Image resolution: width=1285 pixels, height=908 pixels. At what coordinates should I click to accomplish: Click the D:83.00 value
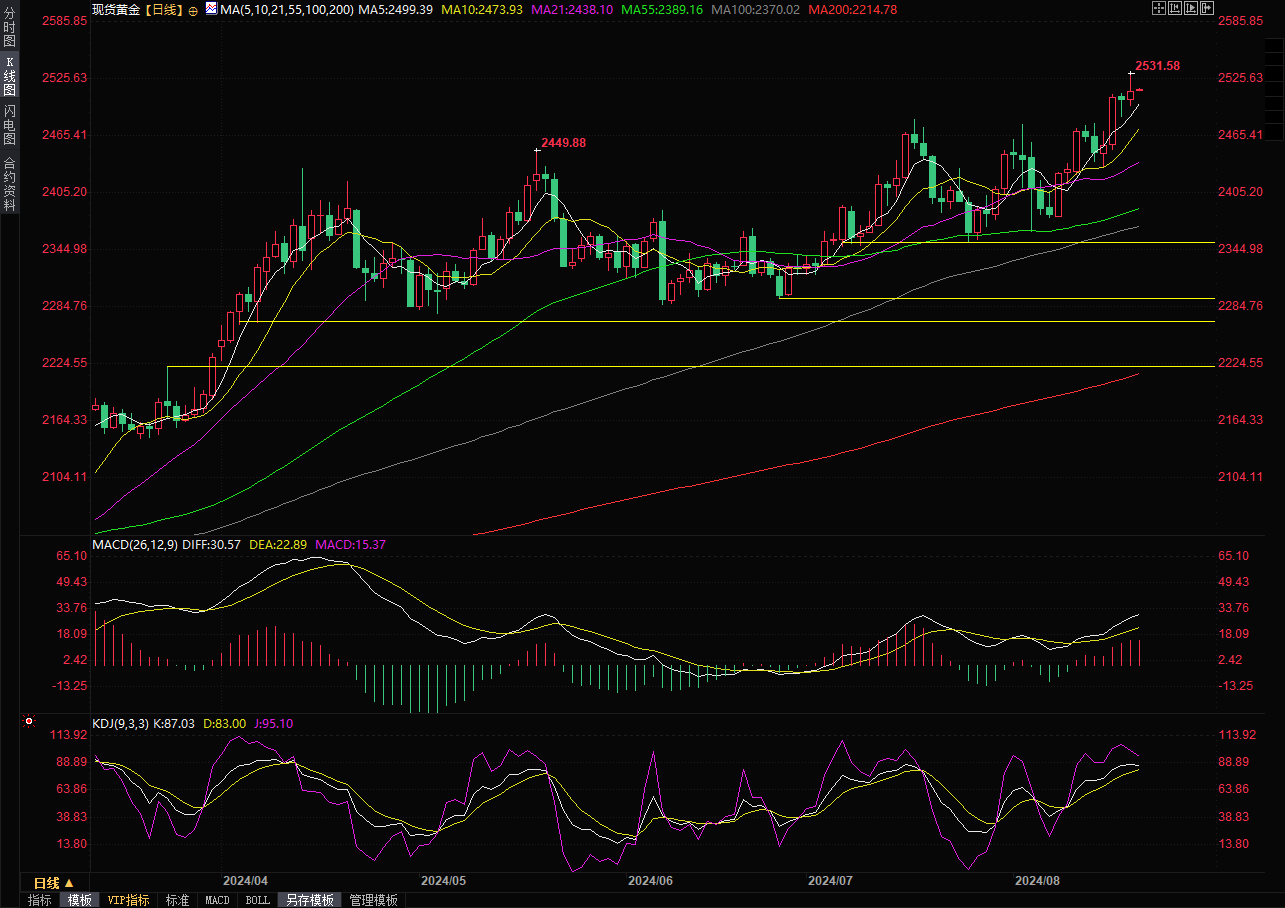[224, 723]
